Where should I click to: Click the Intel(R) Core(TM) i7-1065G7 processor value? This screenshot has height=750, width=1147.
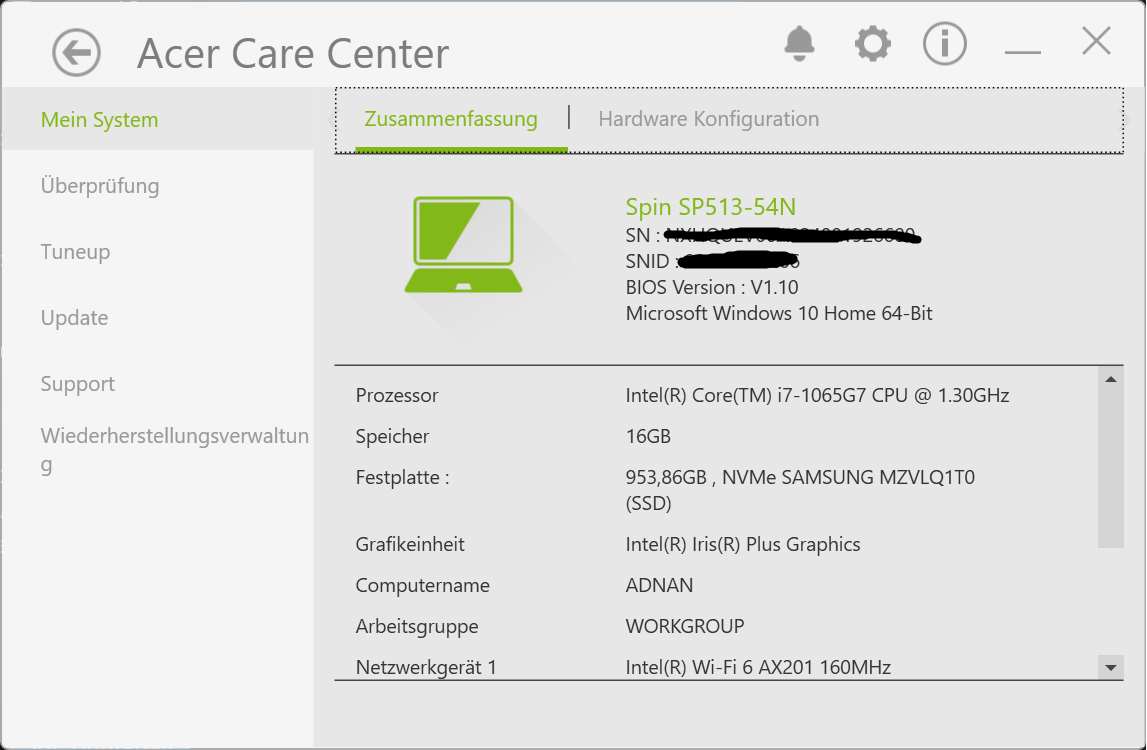click(x=817, y=395)
